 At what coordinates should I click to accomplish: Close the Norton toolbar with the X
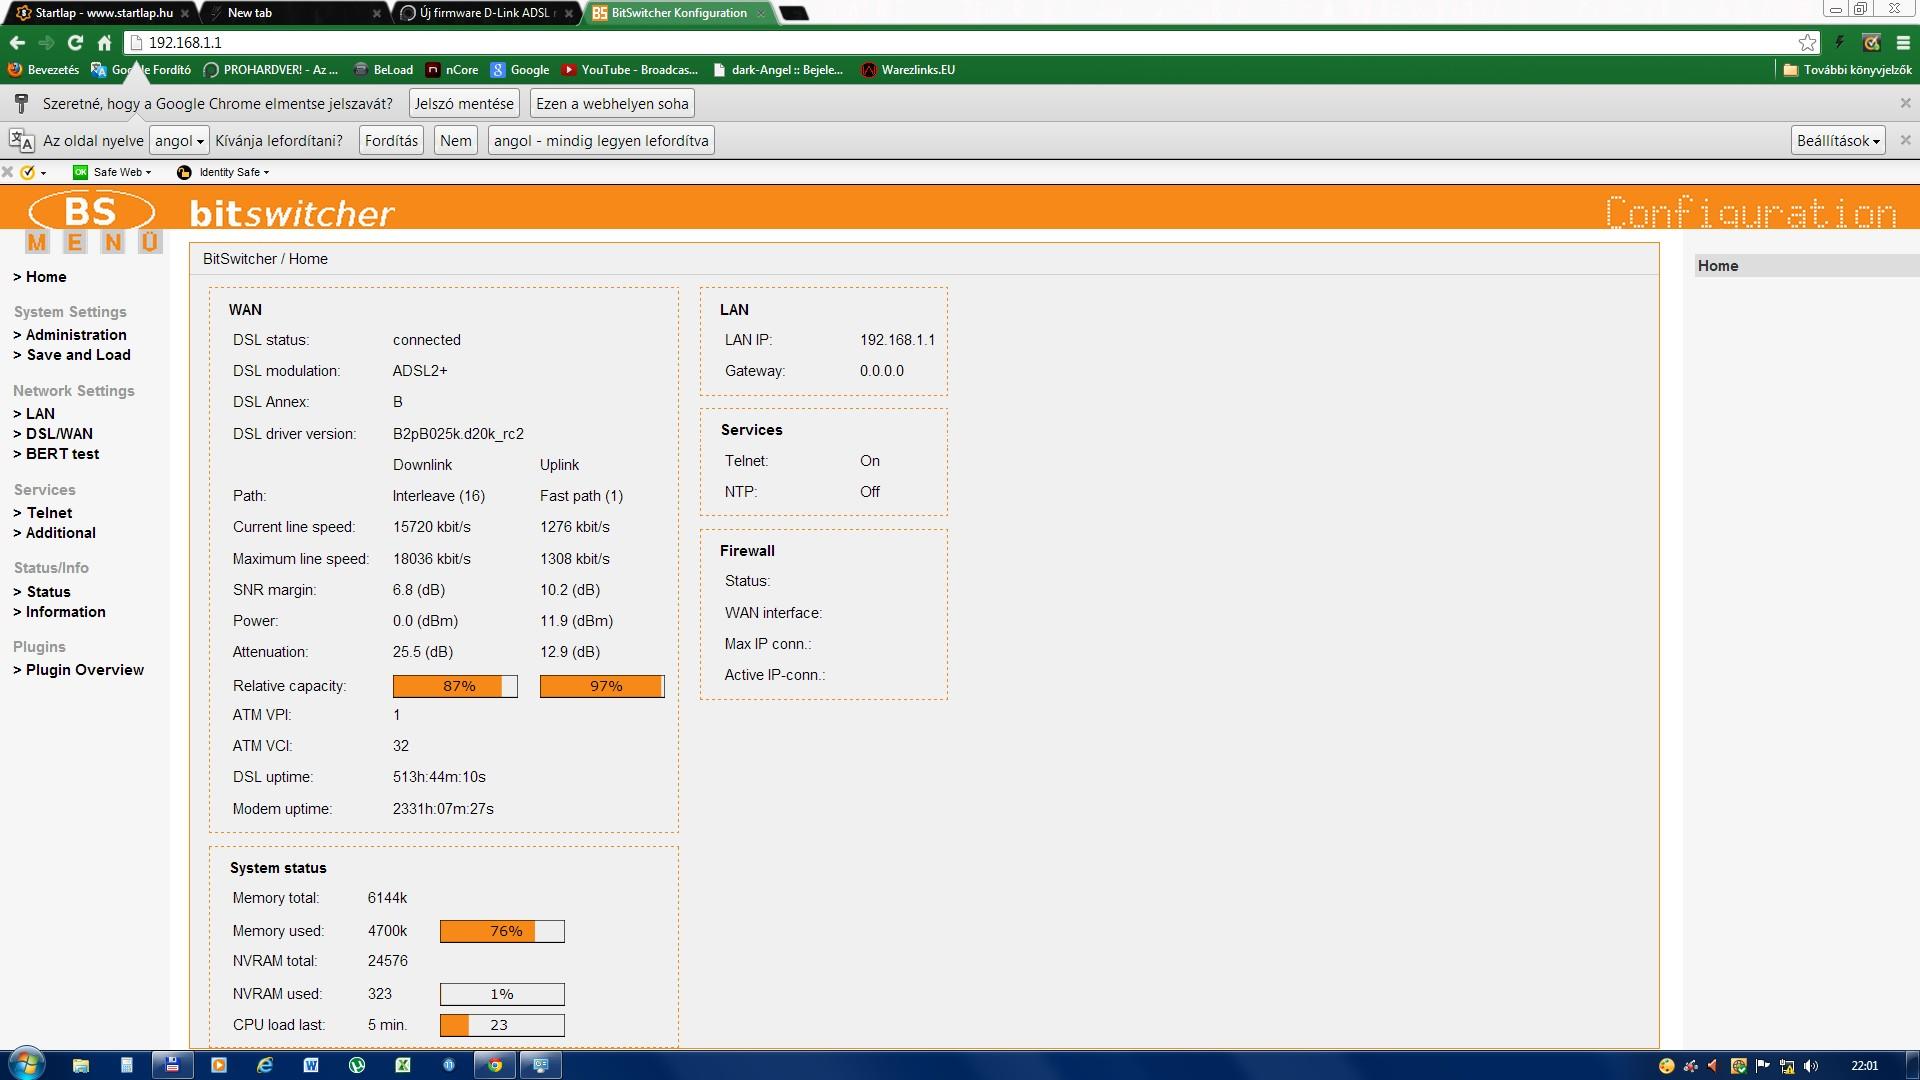click(8, 172)
